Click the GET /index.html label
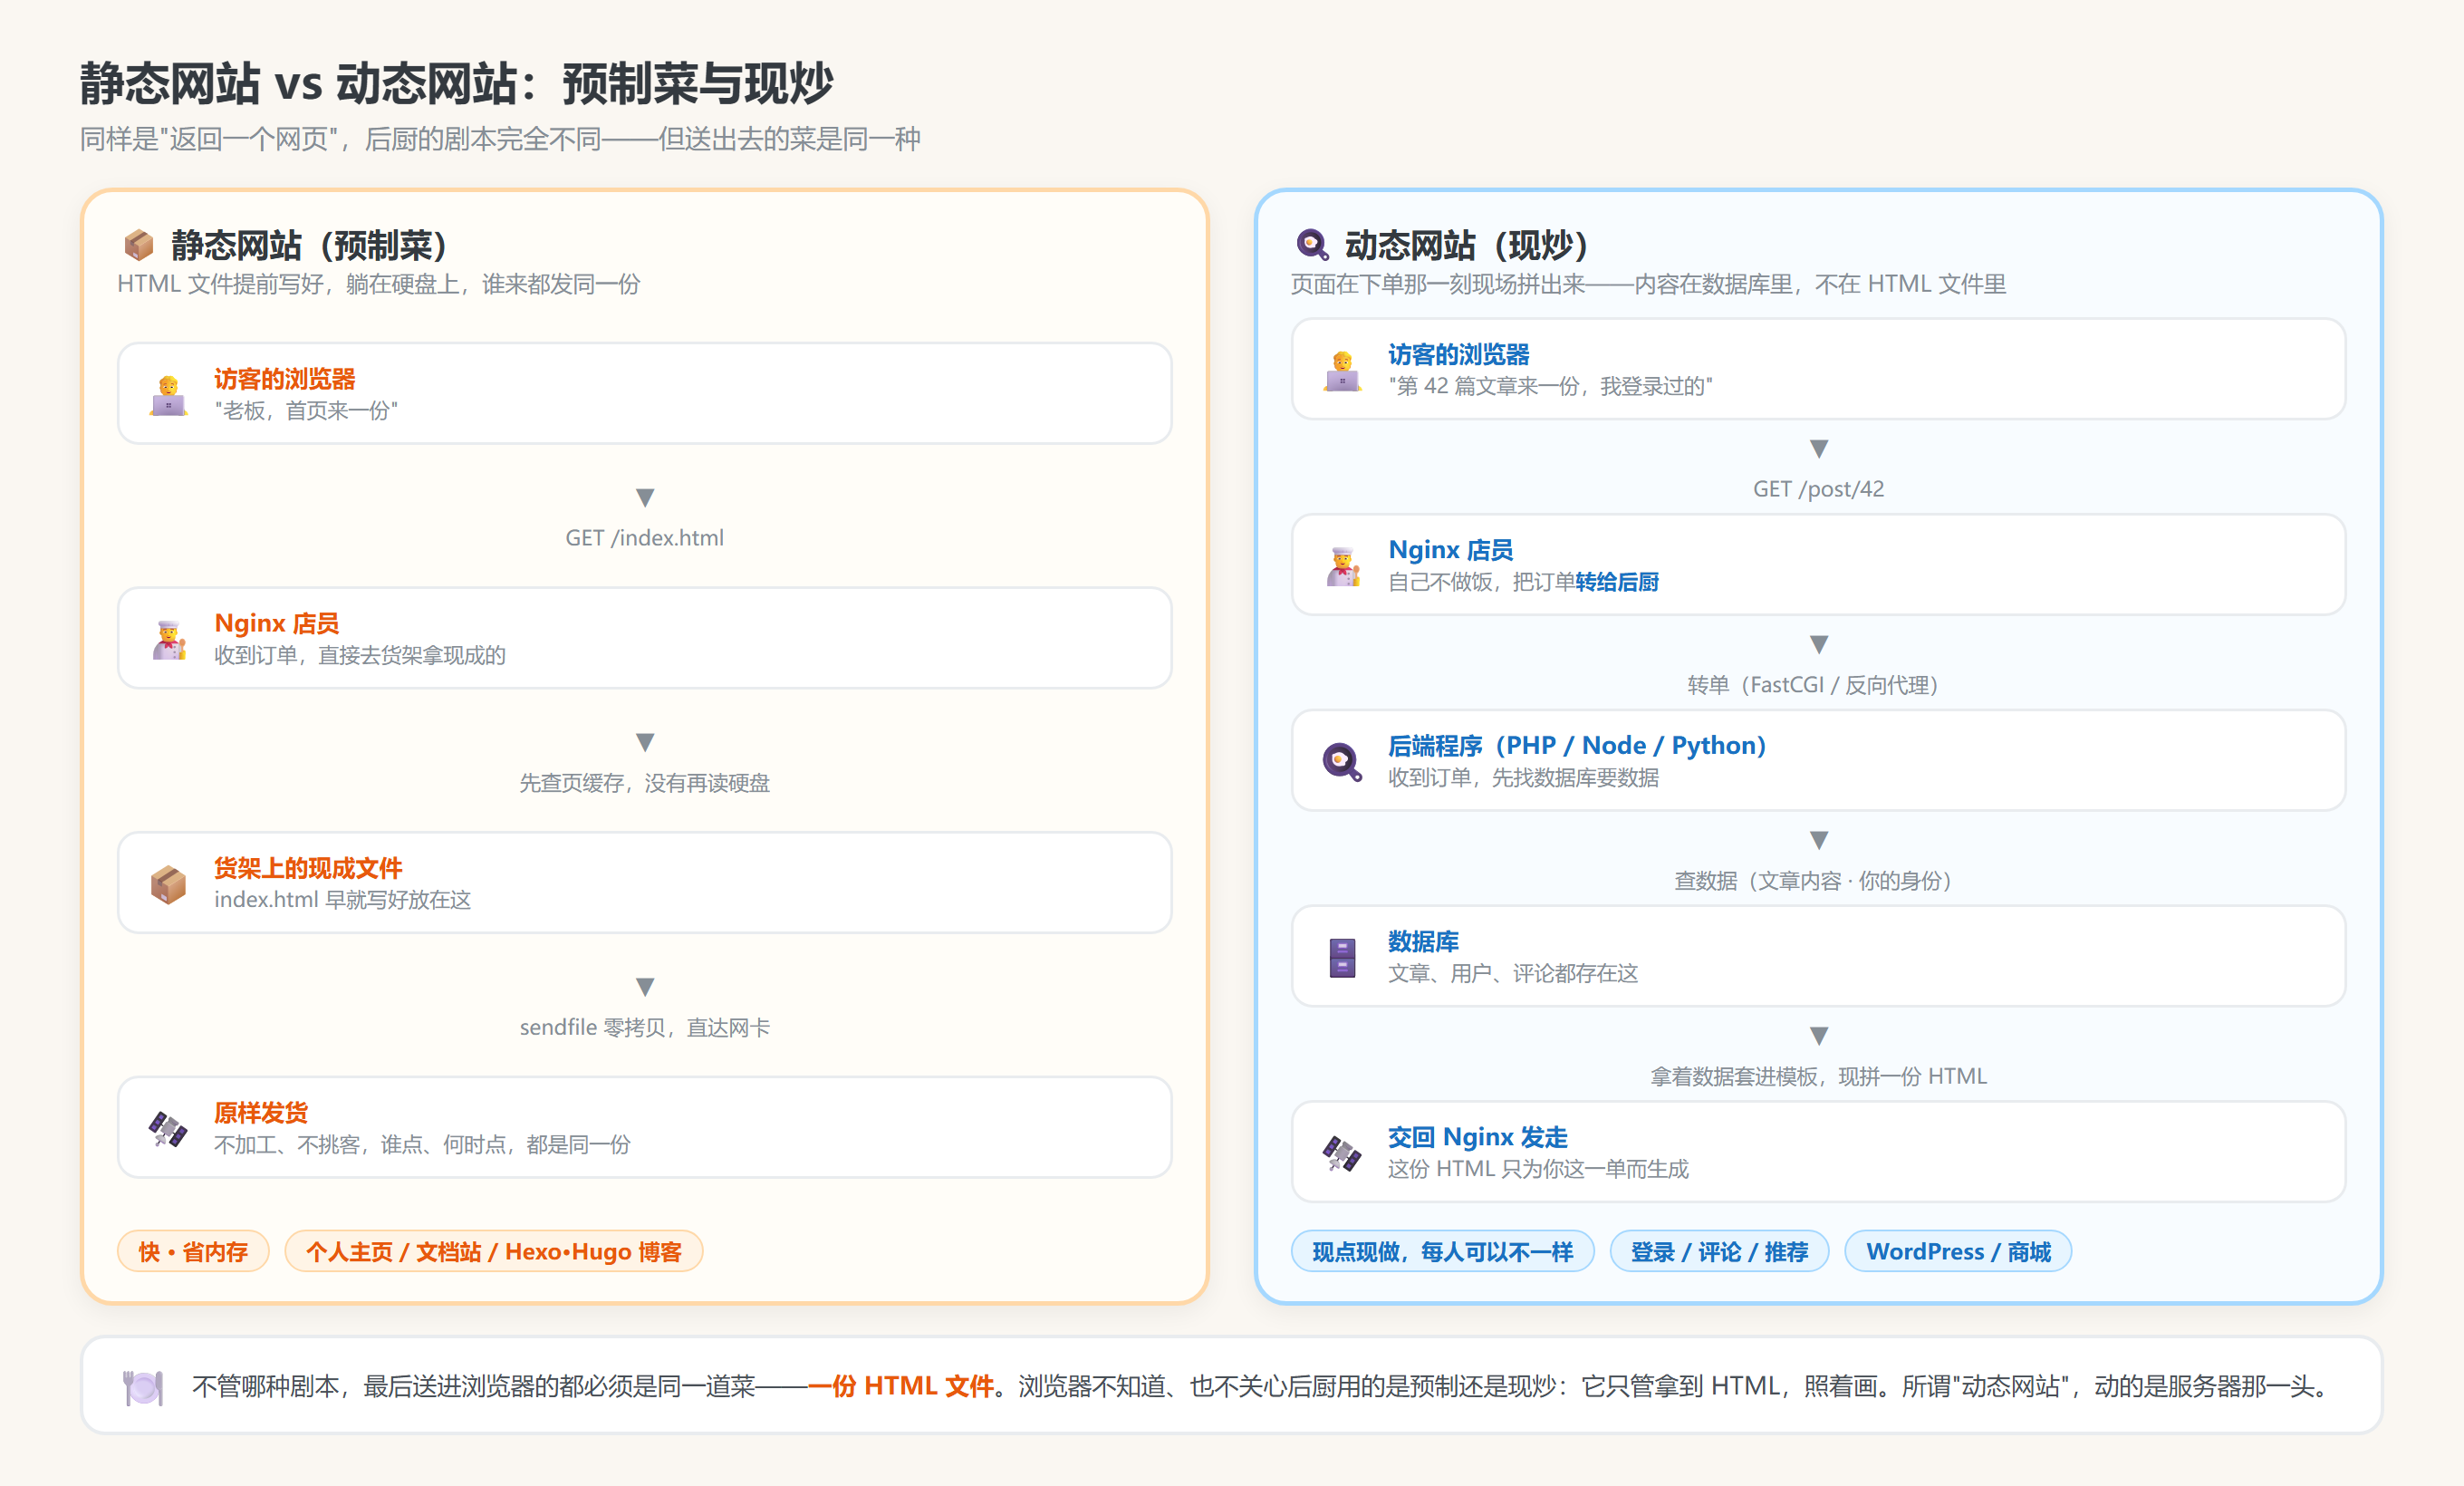 (x=645, y=538)
